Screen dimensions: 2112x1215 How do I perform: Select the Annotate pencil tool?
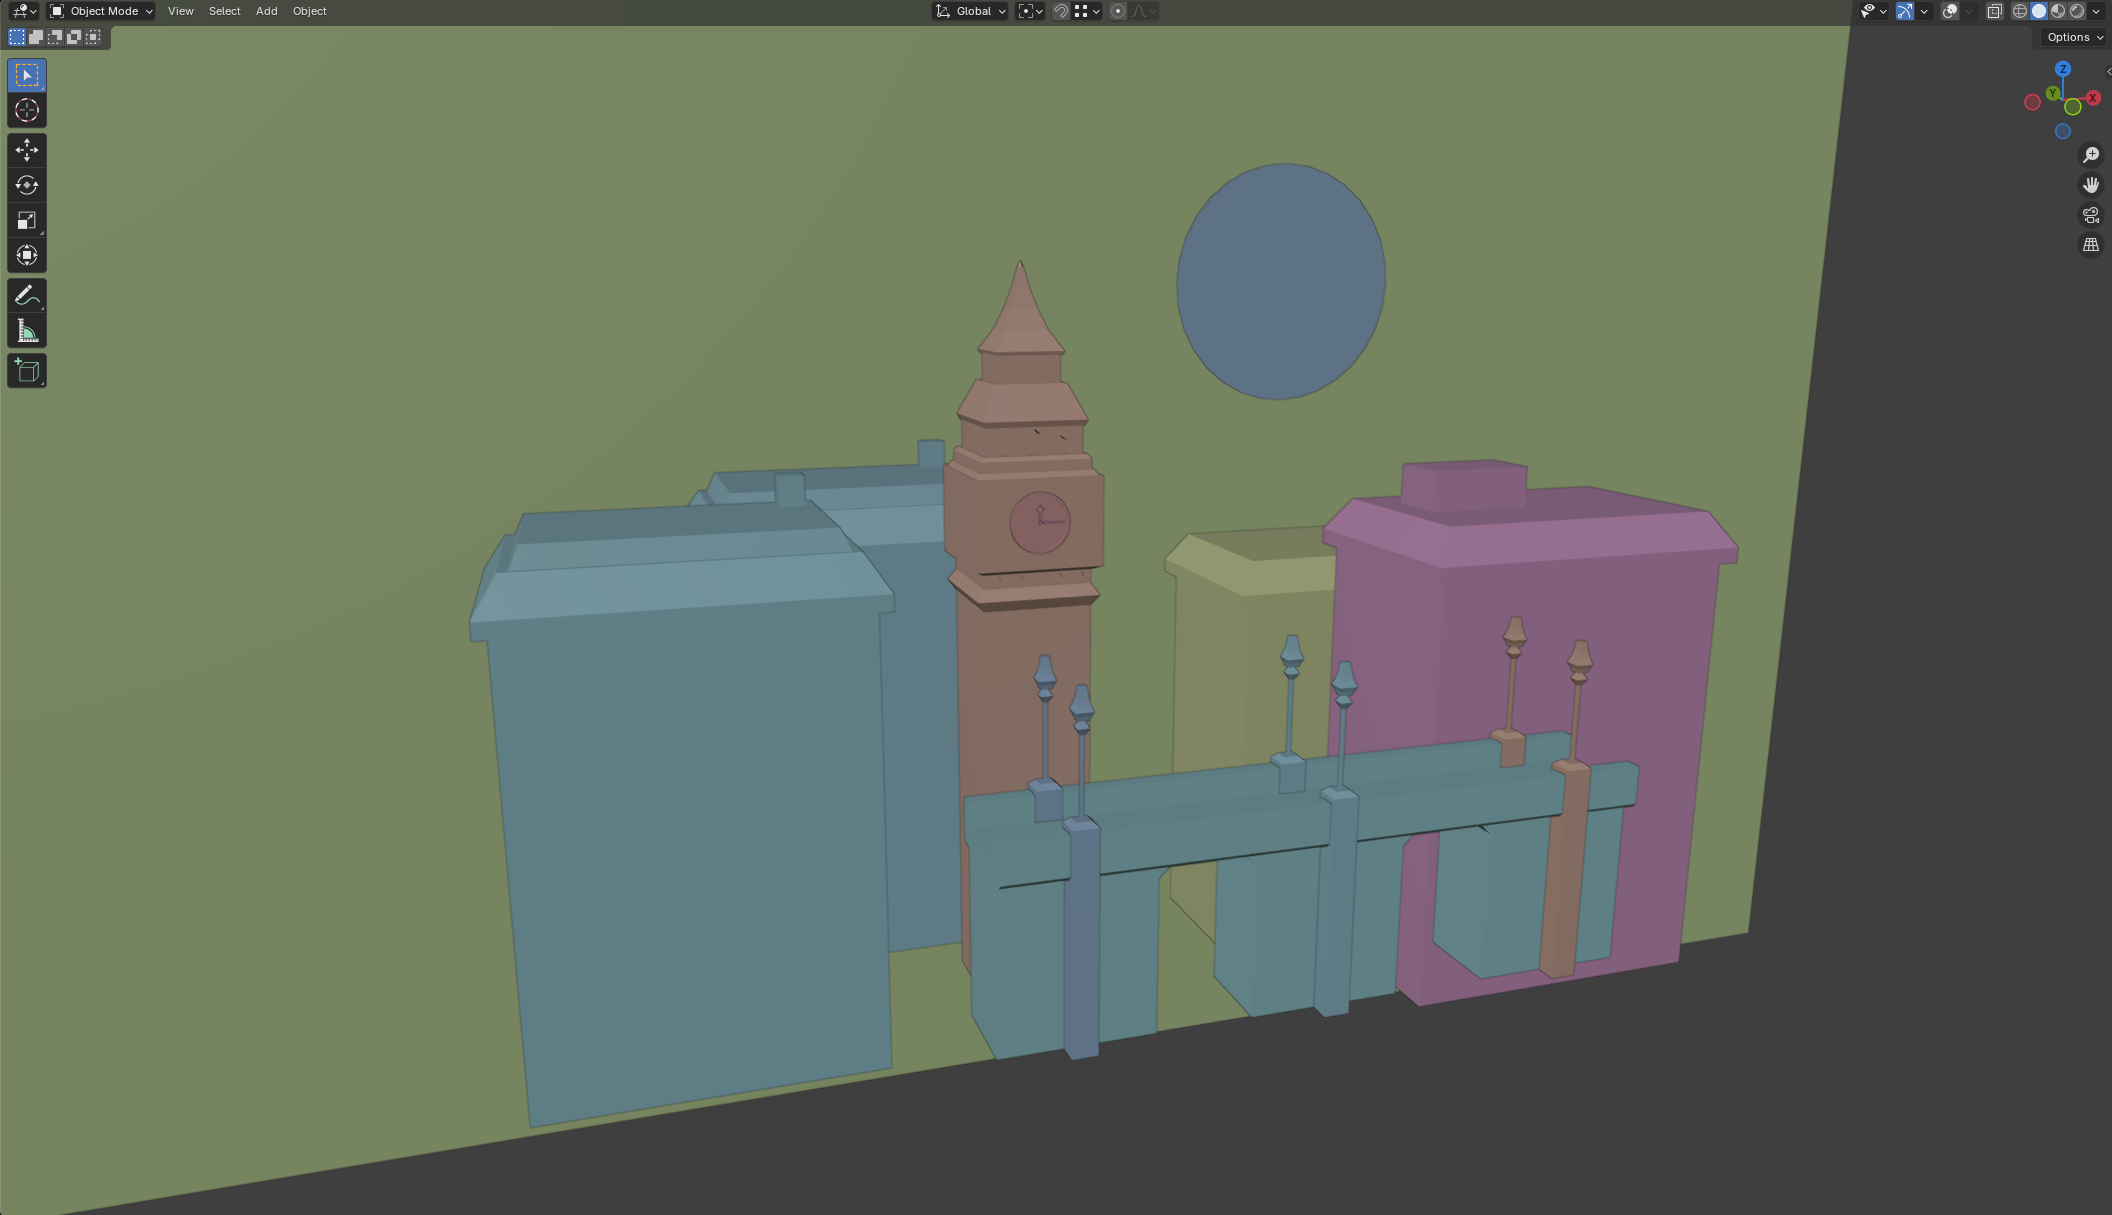[x=27, y=295]
